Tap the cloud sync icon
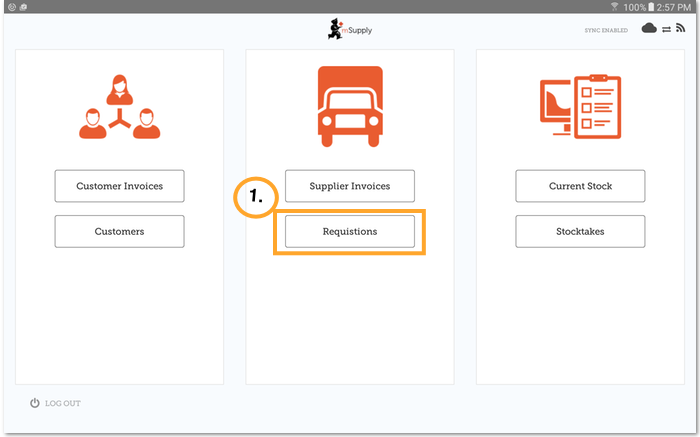Viewport: 700px width, 437px height. [x=649, y=29]
